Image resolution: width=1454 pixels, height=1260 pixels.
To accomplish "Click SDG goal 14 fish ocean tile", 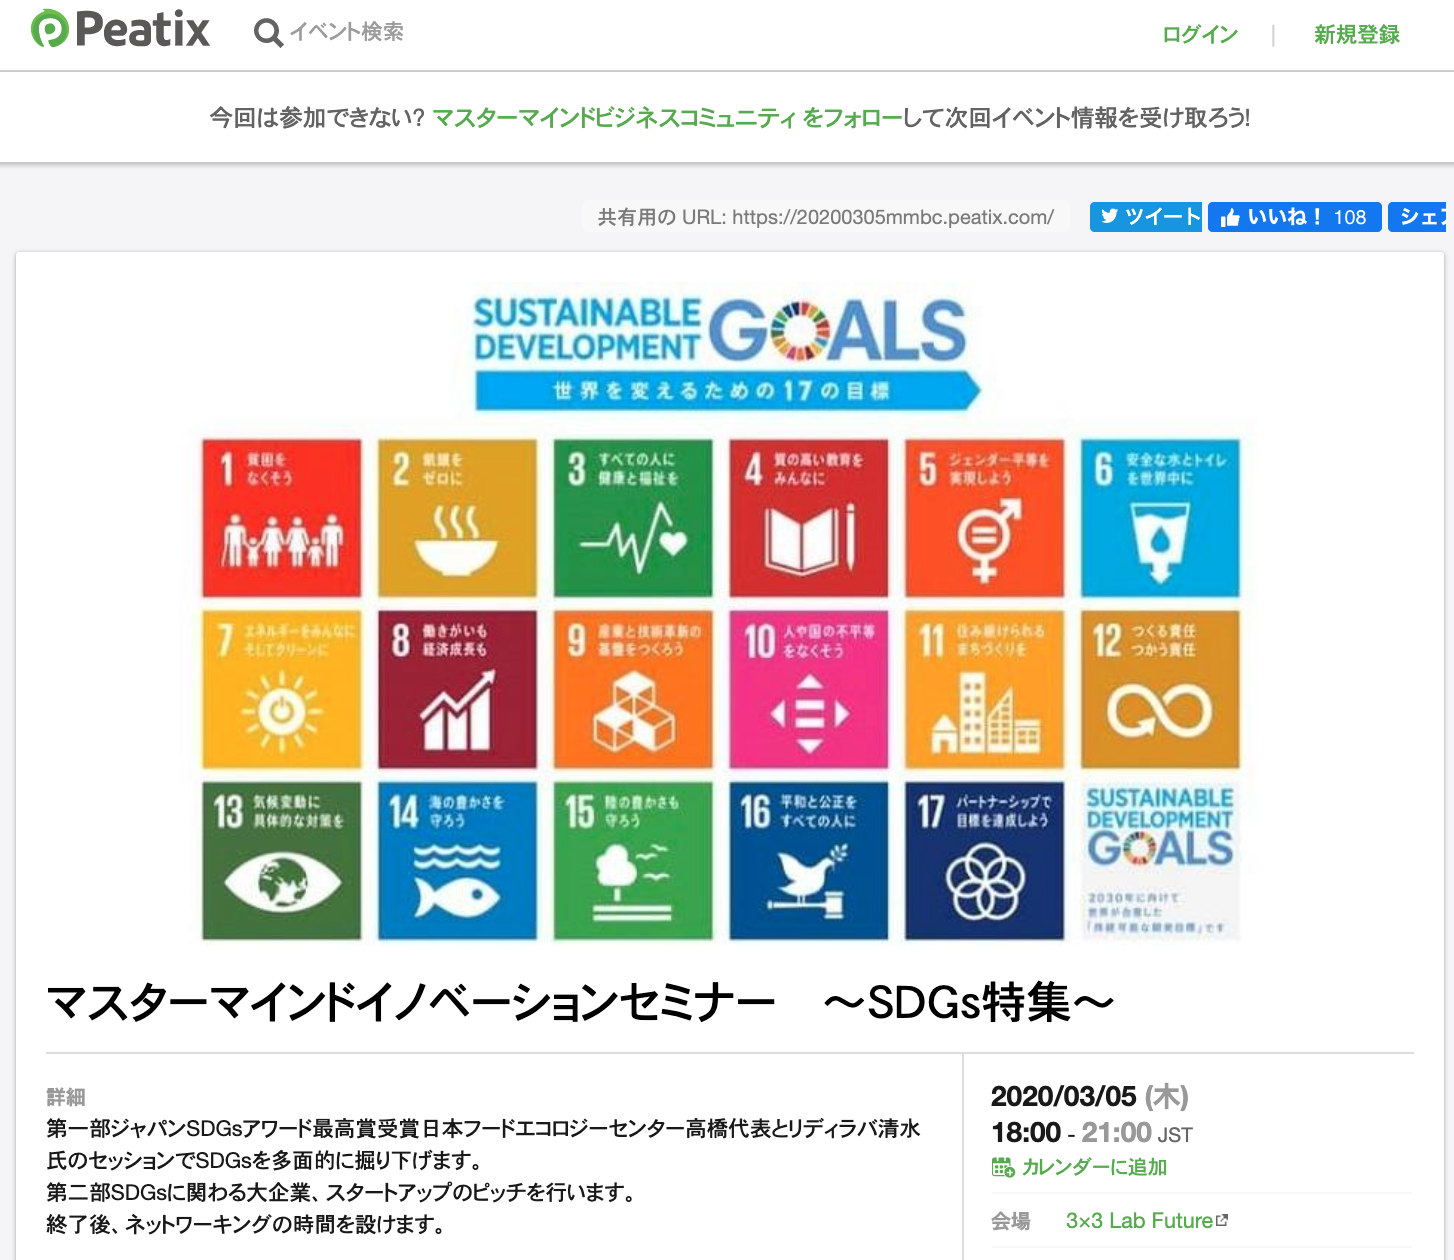I will coord(457,861).
